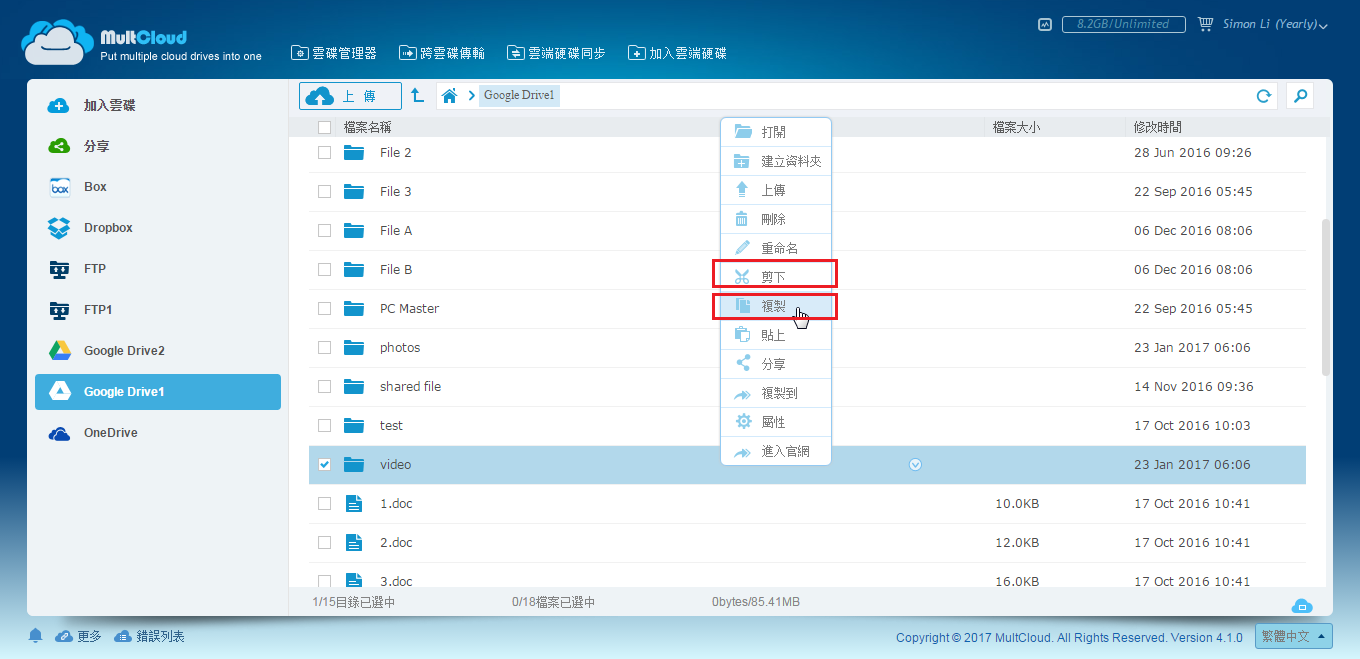Open 跨雲碟傳輸 in the top navigation

[442, 53]
